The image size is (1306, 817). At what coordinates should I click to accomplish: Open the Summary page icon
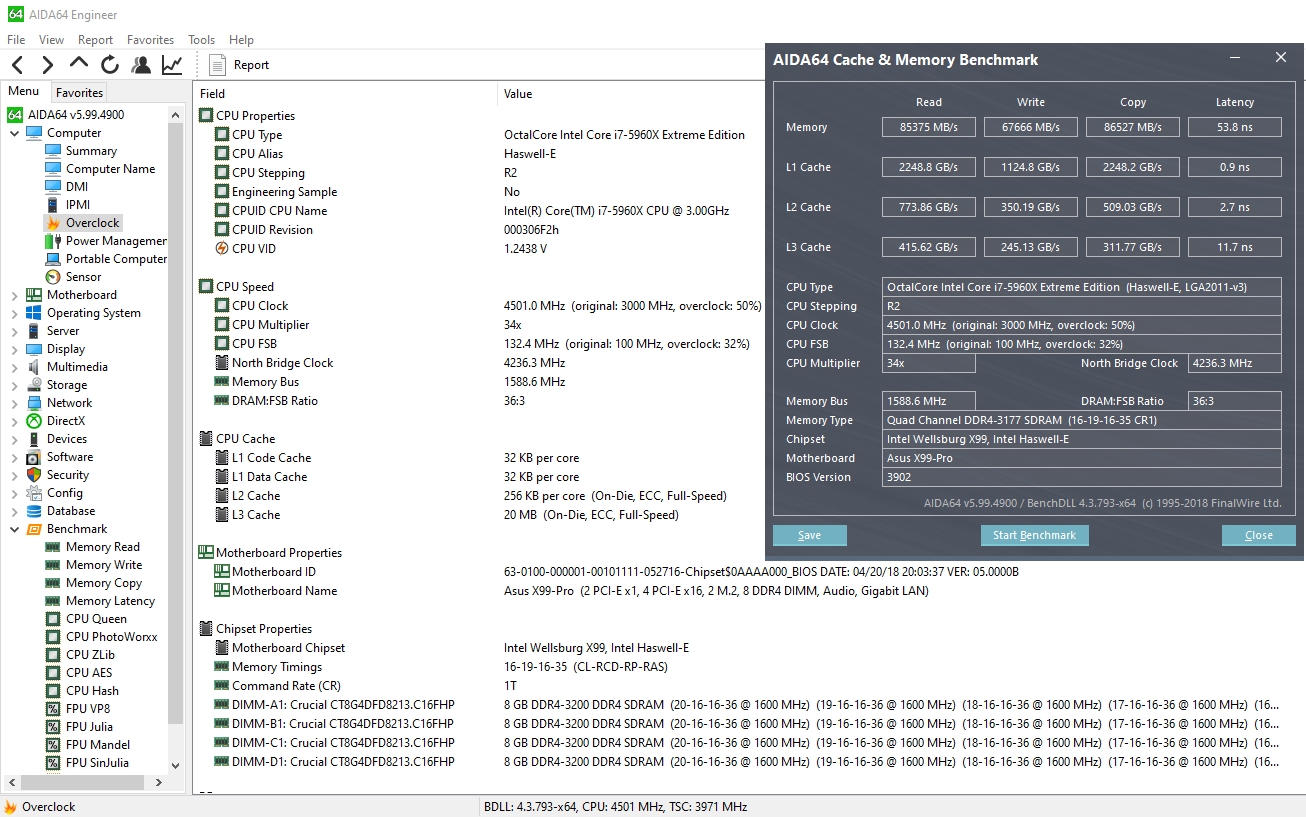pos(53,151)
